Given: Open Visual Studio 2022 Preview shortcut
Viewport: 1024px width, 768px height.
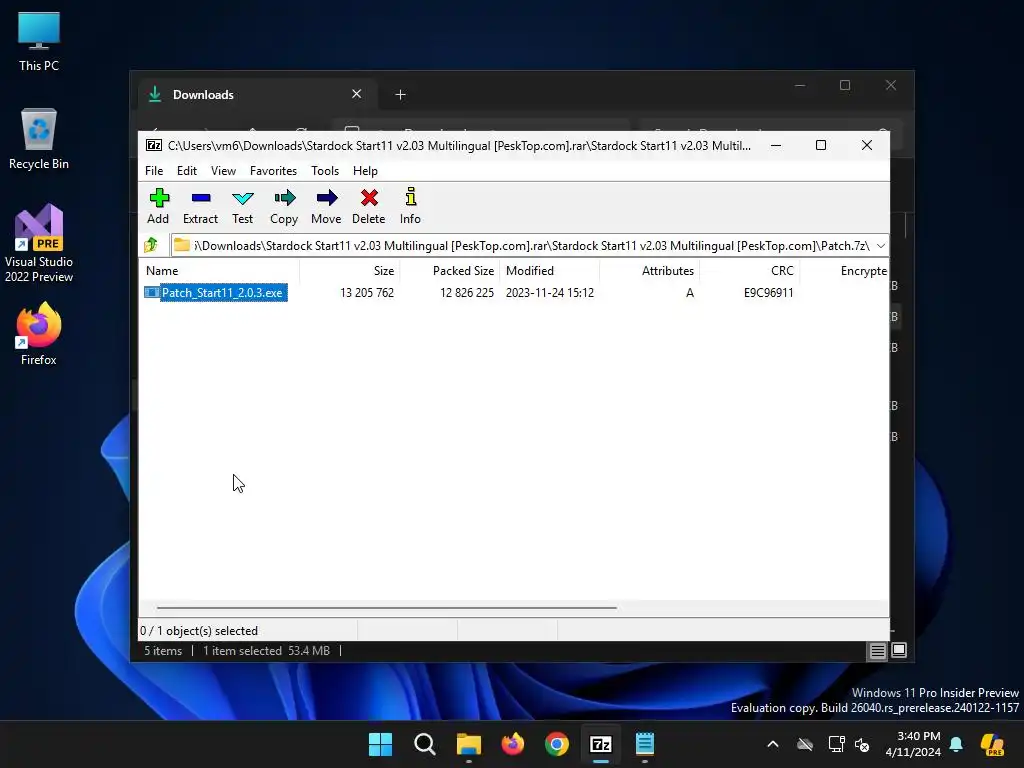Looking at the screenshot, I should pyautogui.click(x=39, y=243).
